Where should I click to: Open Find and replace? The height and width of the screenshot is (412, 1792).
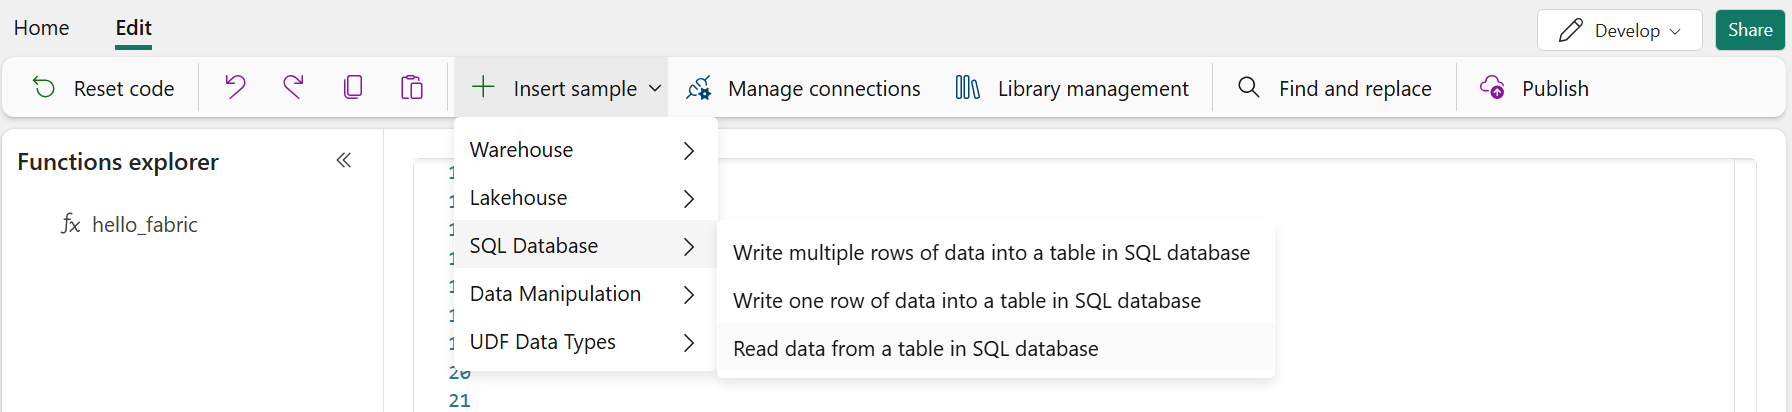[x=1335, y=88]
